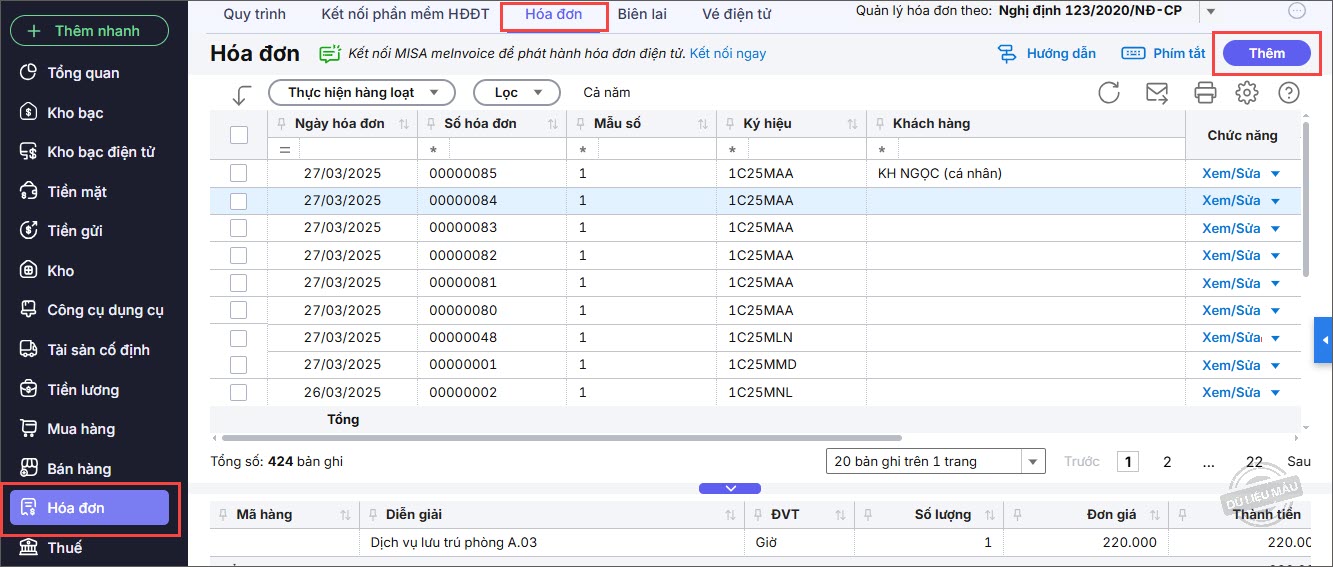This screenshot has height=567, width=1333.
Task: Click the refresh icon in the toolbar
Action: [x=1109, y=93]
